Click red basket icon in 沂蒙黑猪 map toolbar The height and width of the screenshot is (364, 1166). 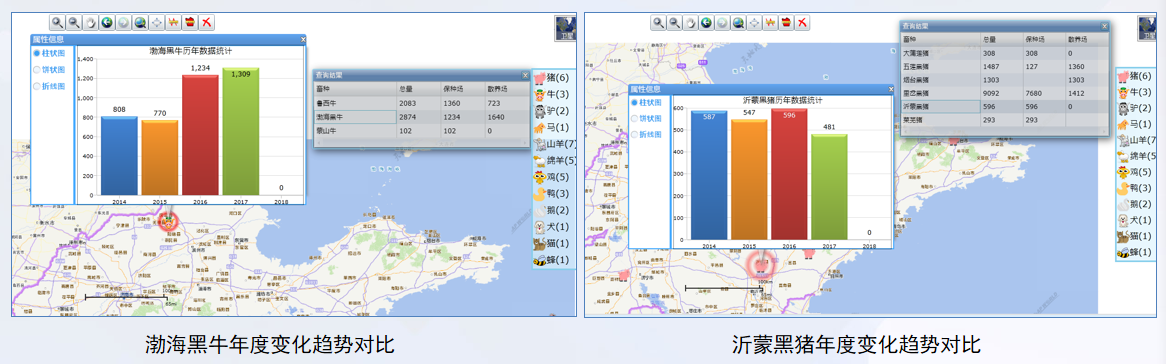tap(786, 22)
